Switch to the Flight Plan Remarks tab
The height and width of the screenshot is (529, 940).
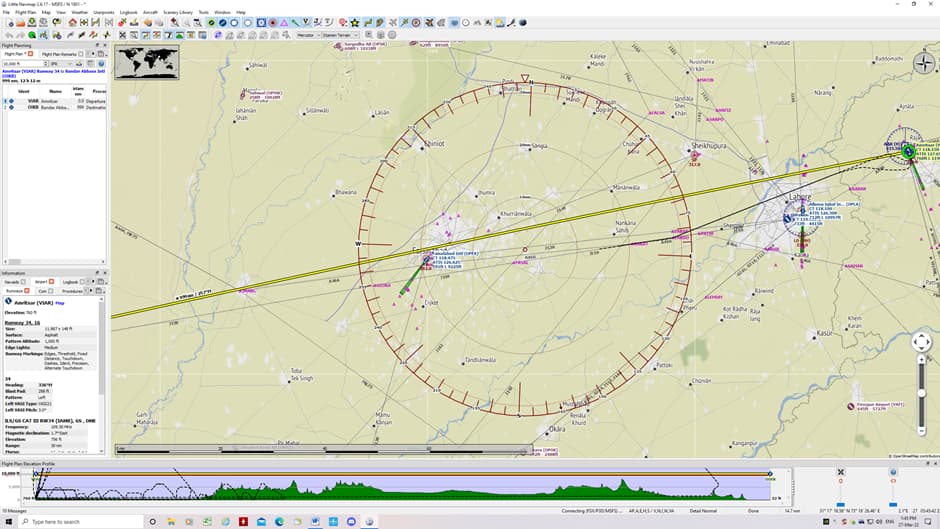(x=62, y=54)
